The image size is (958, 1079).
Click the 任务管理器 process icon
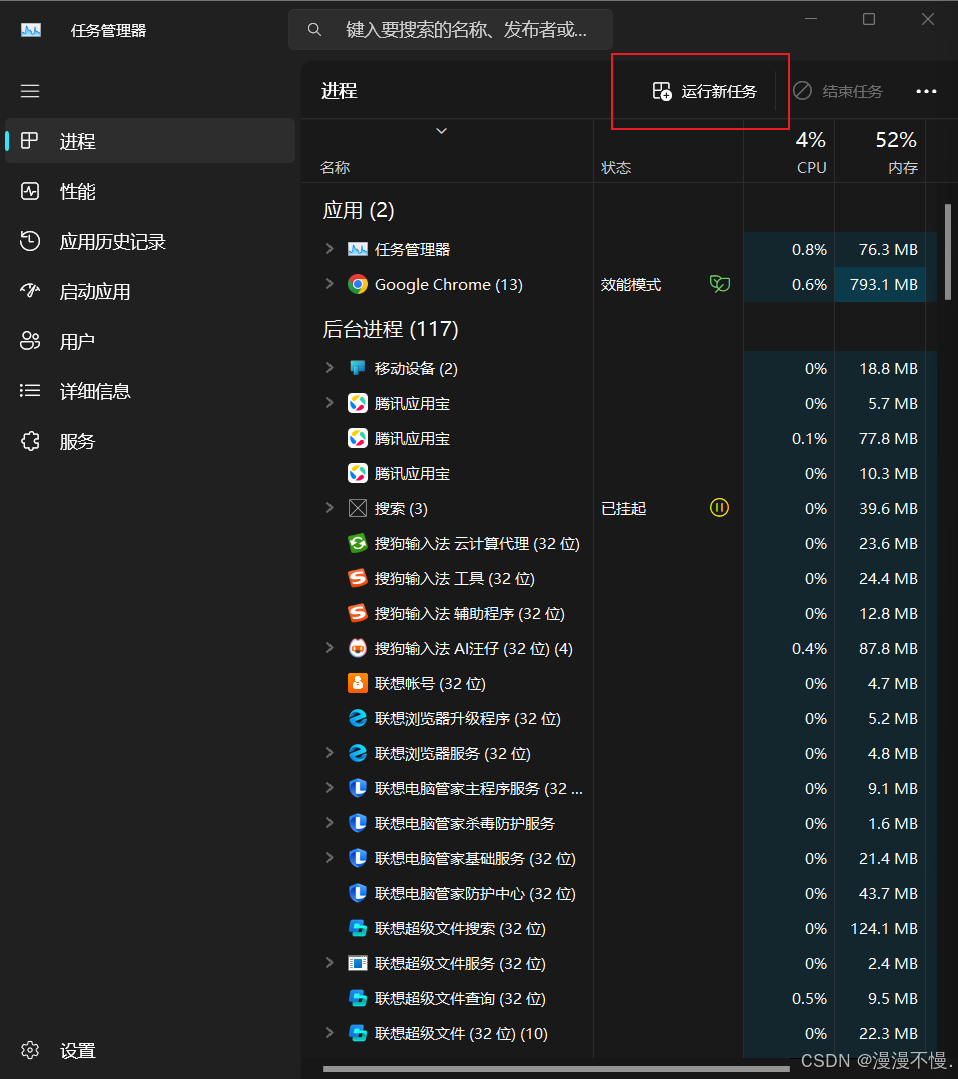click(x=358, y=249)
